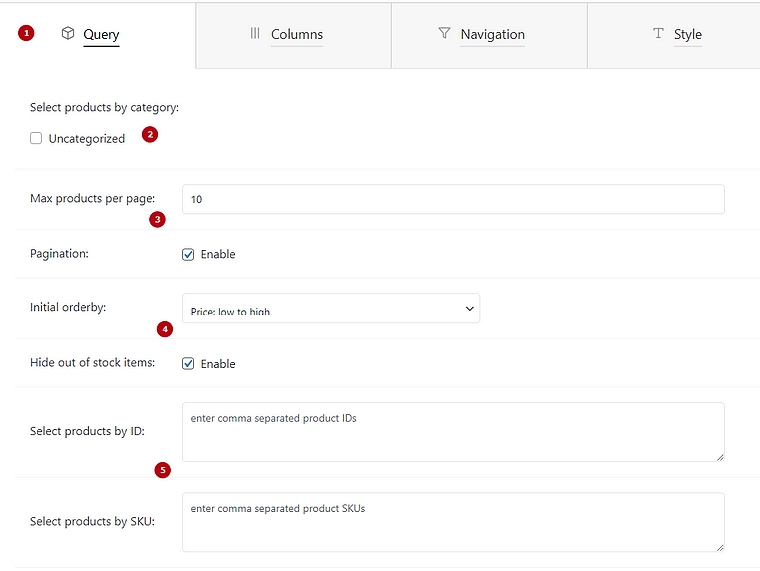Click the columns bars icon

coord(255,33)
